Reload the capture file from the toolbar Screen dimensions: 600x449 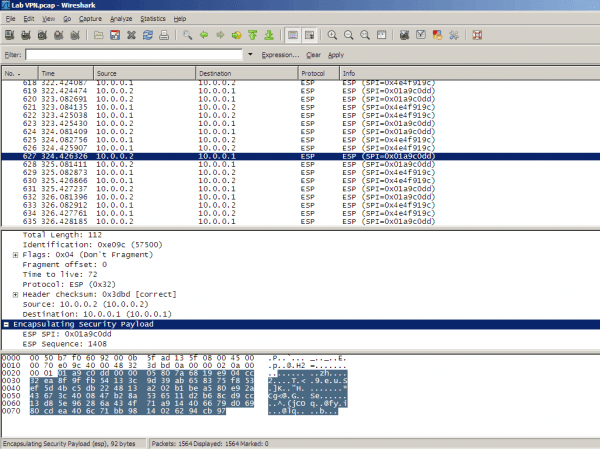[147, 35]
